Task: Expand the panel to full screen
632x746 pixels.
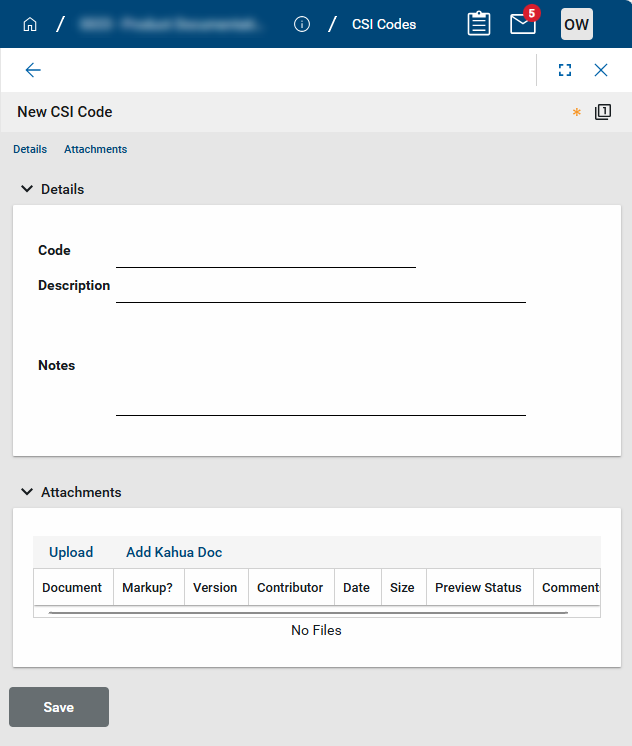Action: (x=565, y=70)
